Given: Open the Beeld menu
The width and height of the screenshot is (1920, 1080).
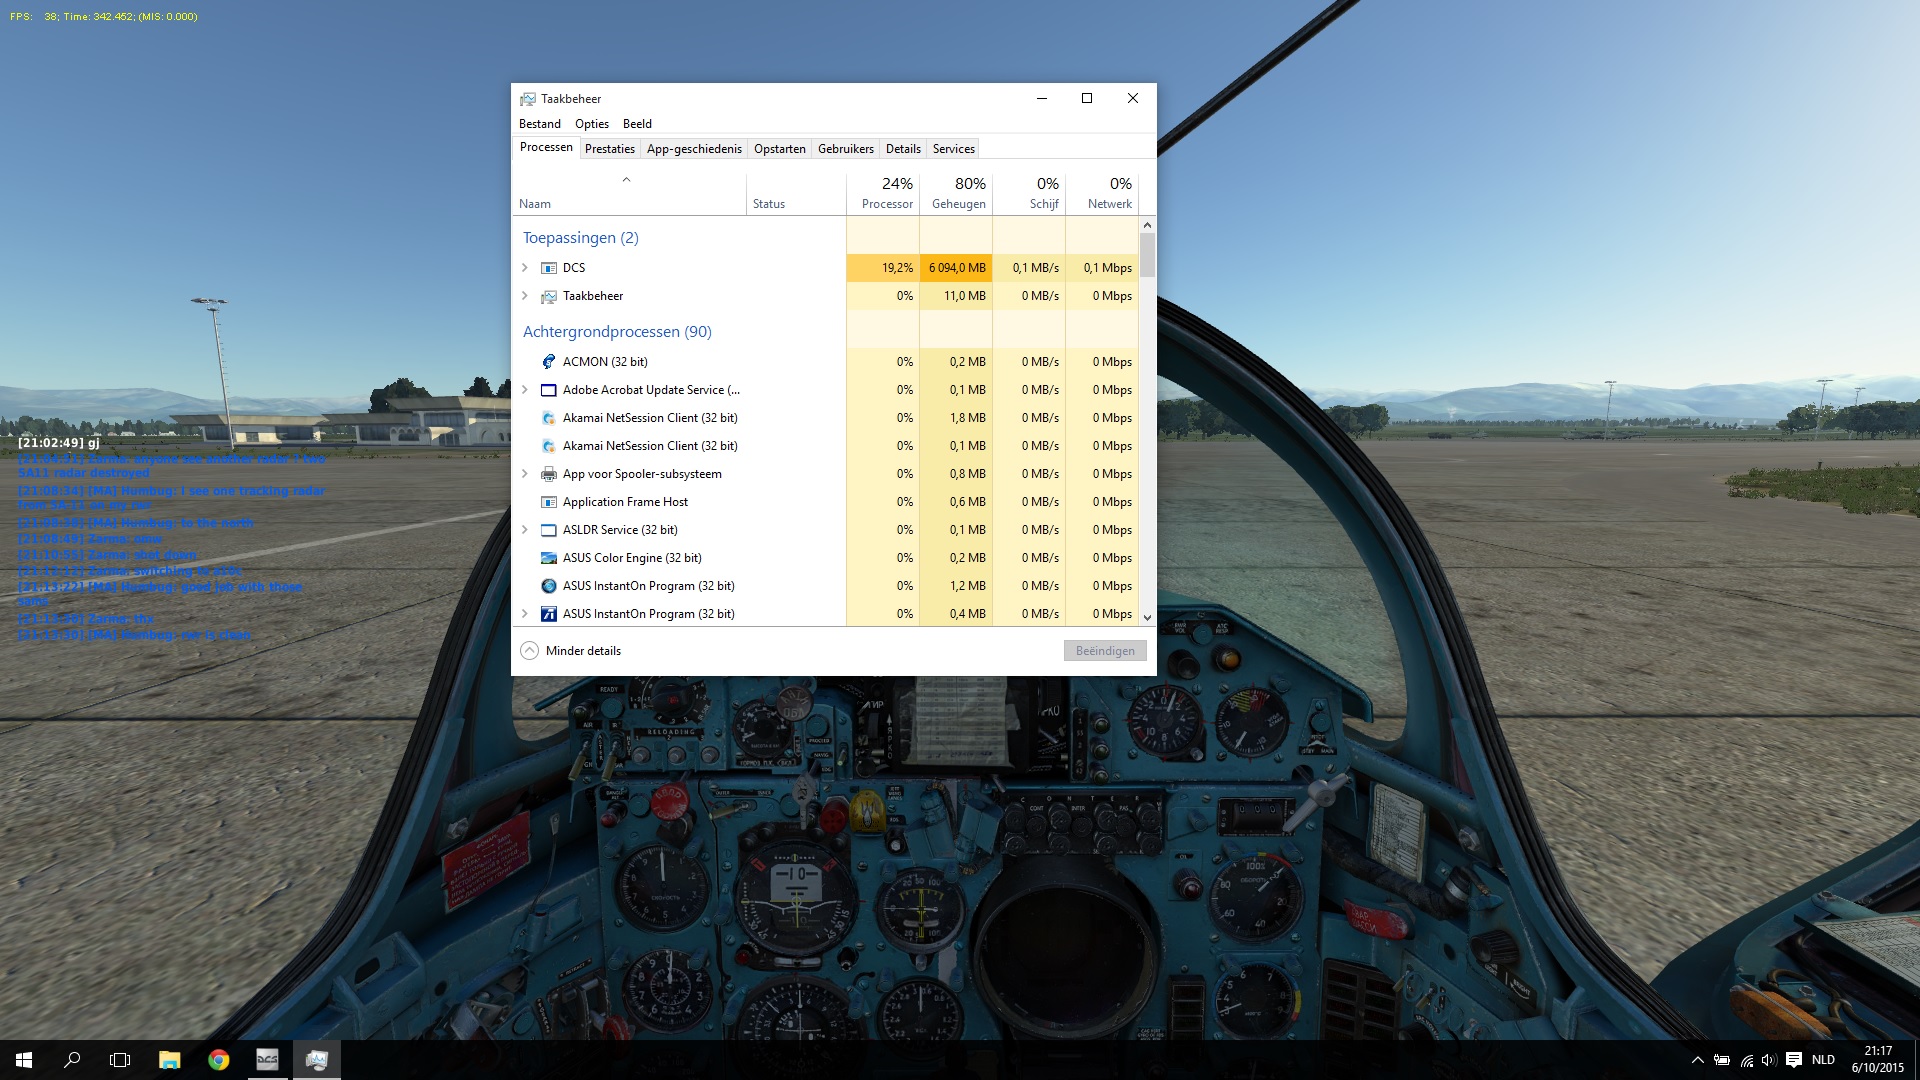Looking at the screenshot, I should click(637, 124).
